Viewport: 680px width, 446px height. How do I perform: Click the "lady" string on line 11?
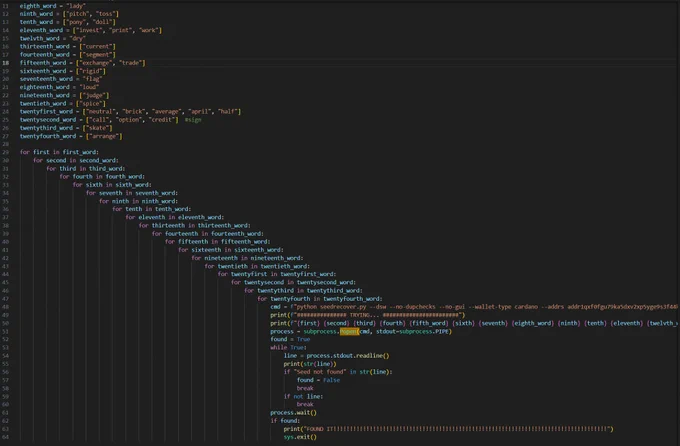click(x=76, y=6)
